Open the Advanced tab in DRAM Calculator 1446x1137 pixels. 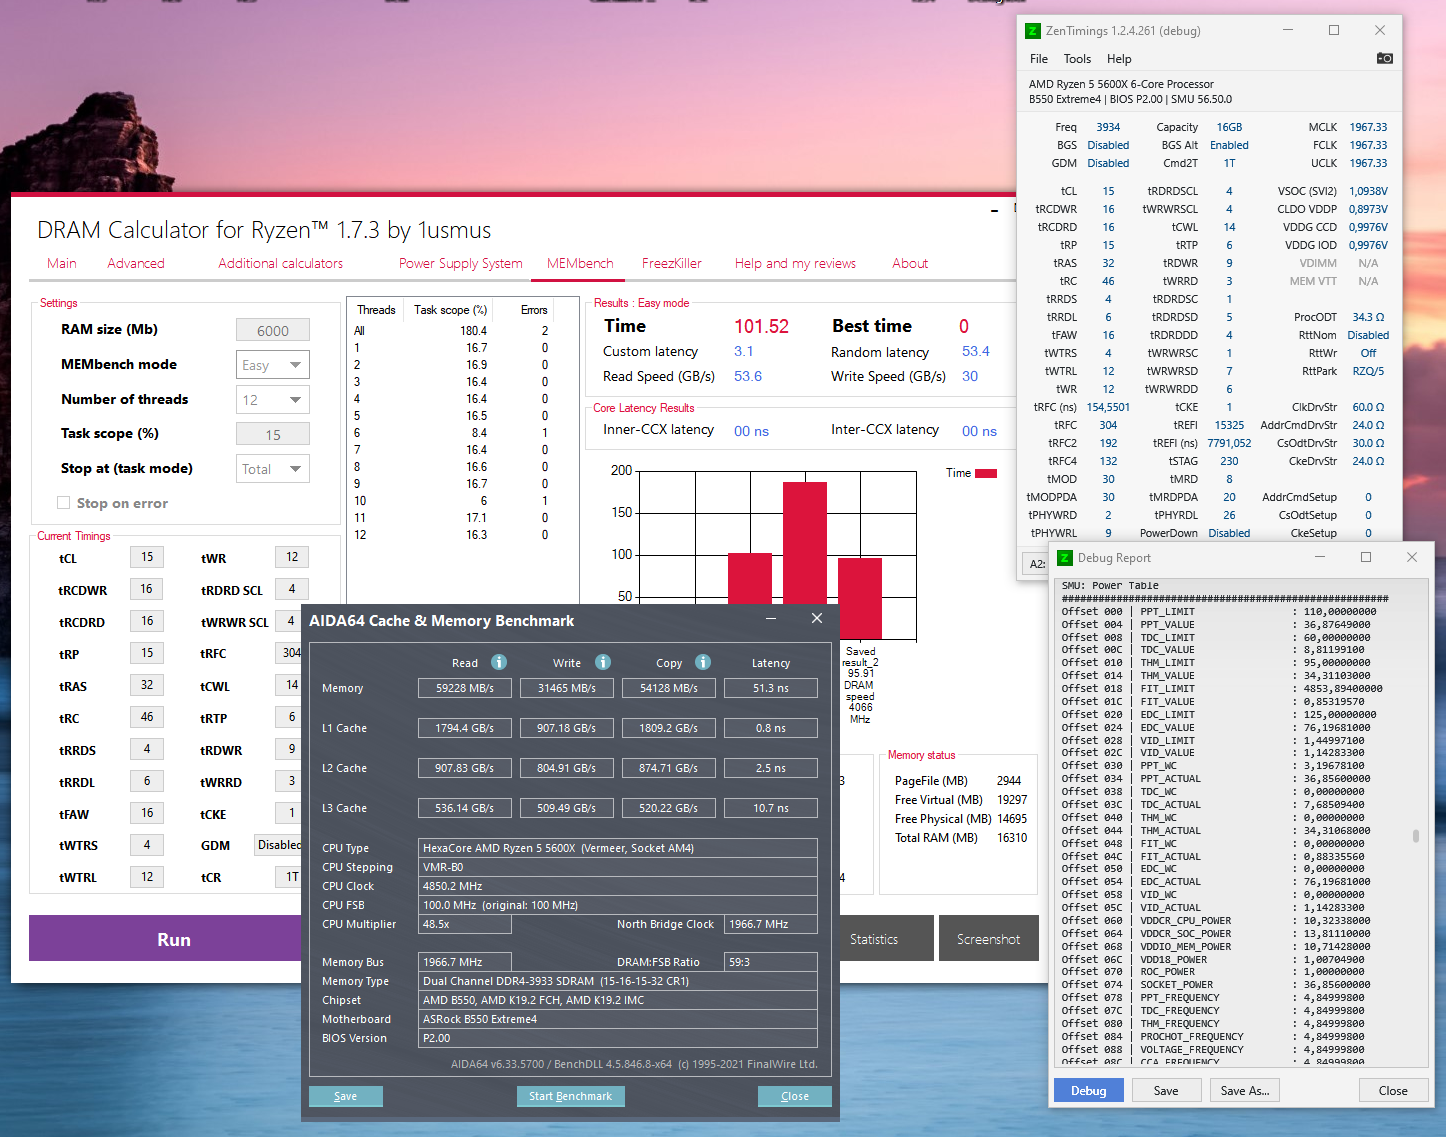click(136, 263)
